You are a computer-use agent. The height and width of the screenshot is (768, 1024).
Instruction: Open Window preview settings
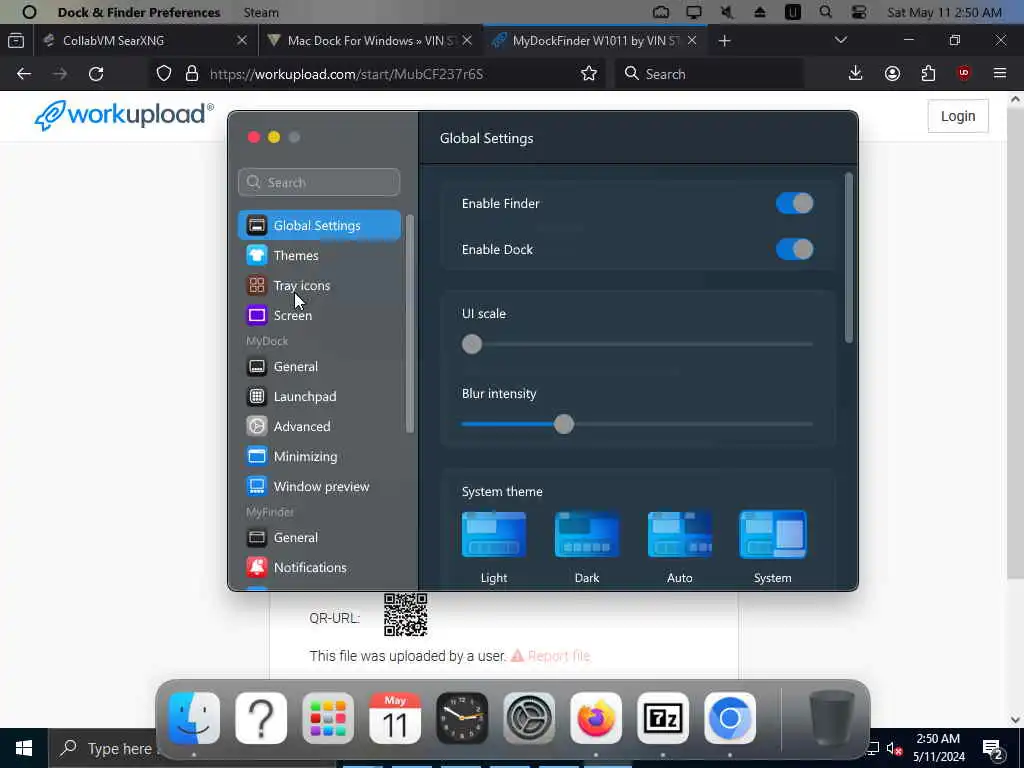pyautogui.click(x=319, y=487)
